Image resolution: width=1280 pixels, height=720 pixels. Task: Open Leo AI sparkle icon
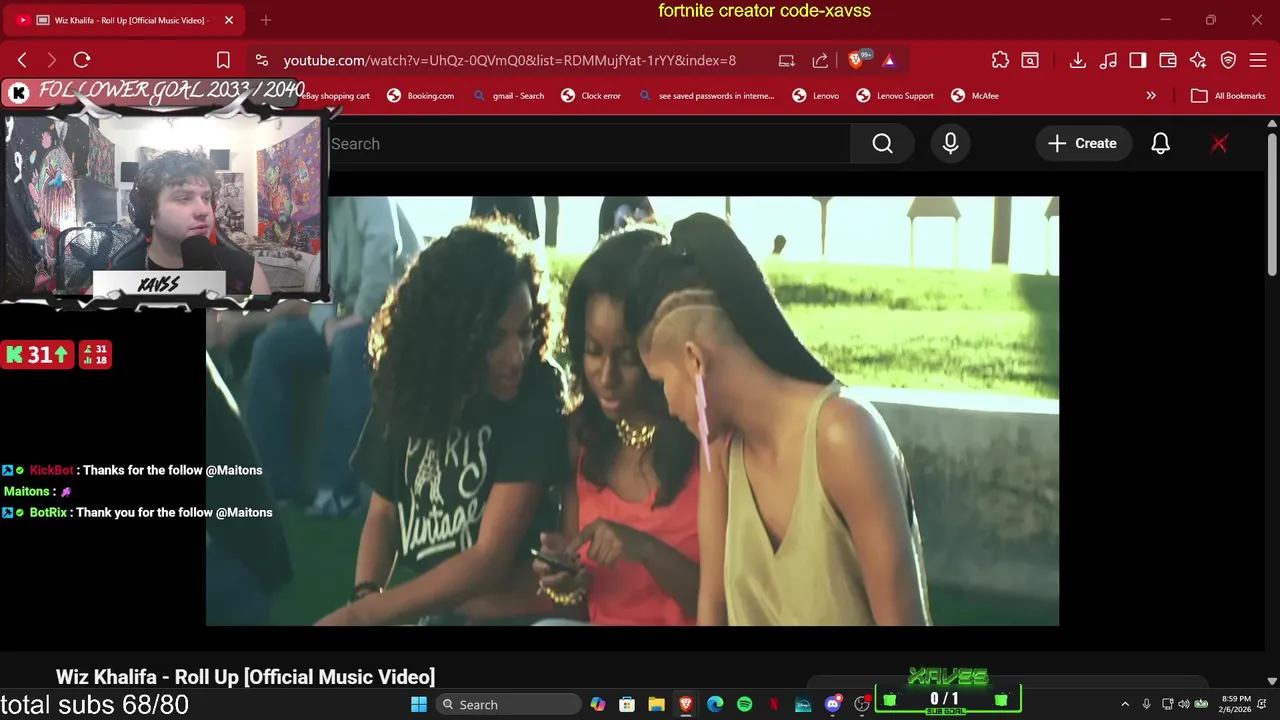(x=1198, y=60)
